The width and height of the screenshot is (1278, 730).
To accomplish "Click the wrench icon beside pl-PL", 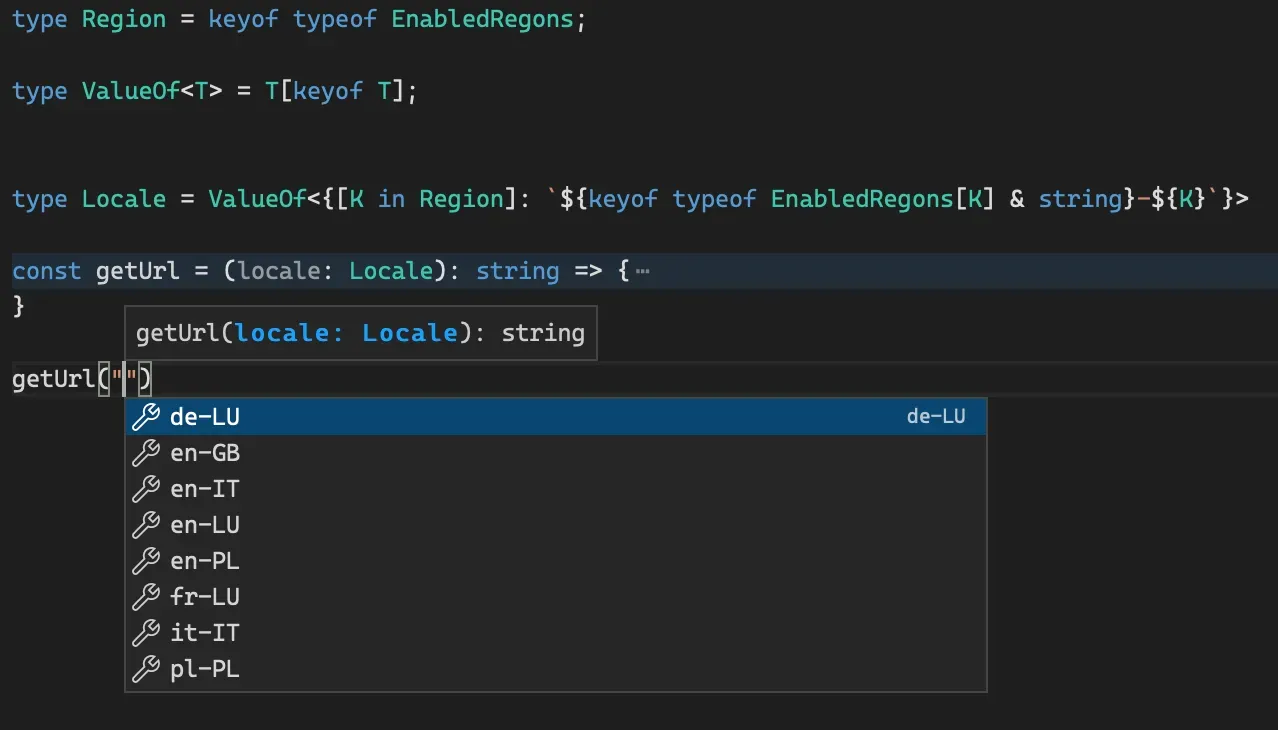I will click(146, 669).
